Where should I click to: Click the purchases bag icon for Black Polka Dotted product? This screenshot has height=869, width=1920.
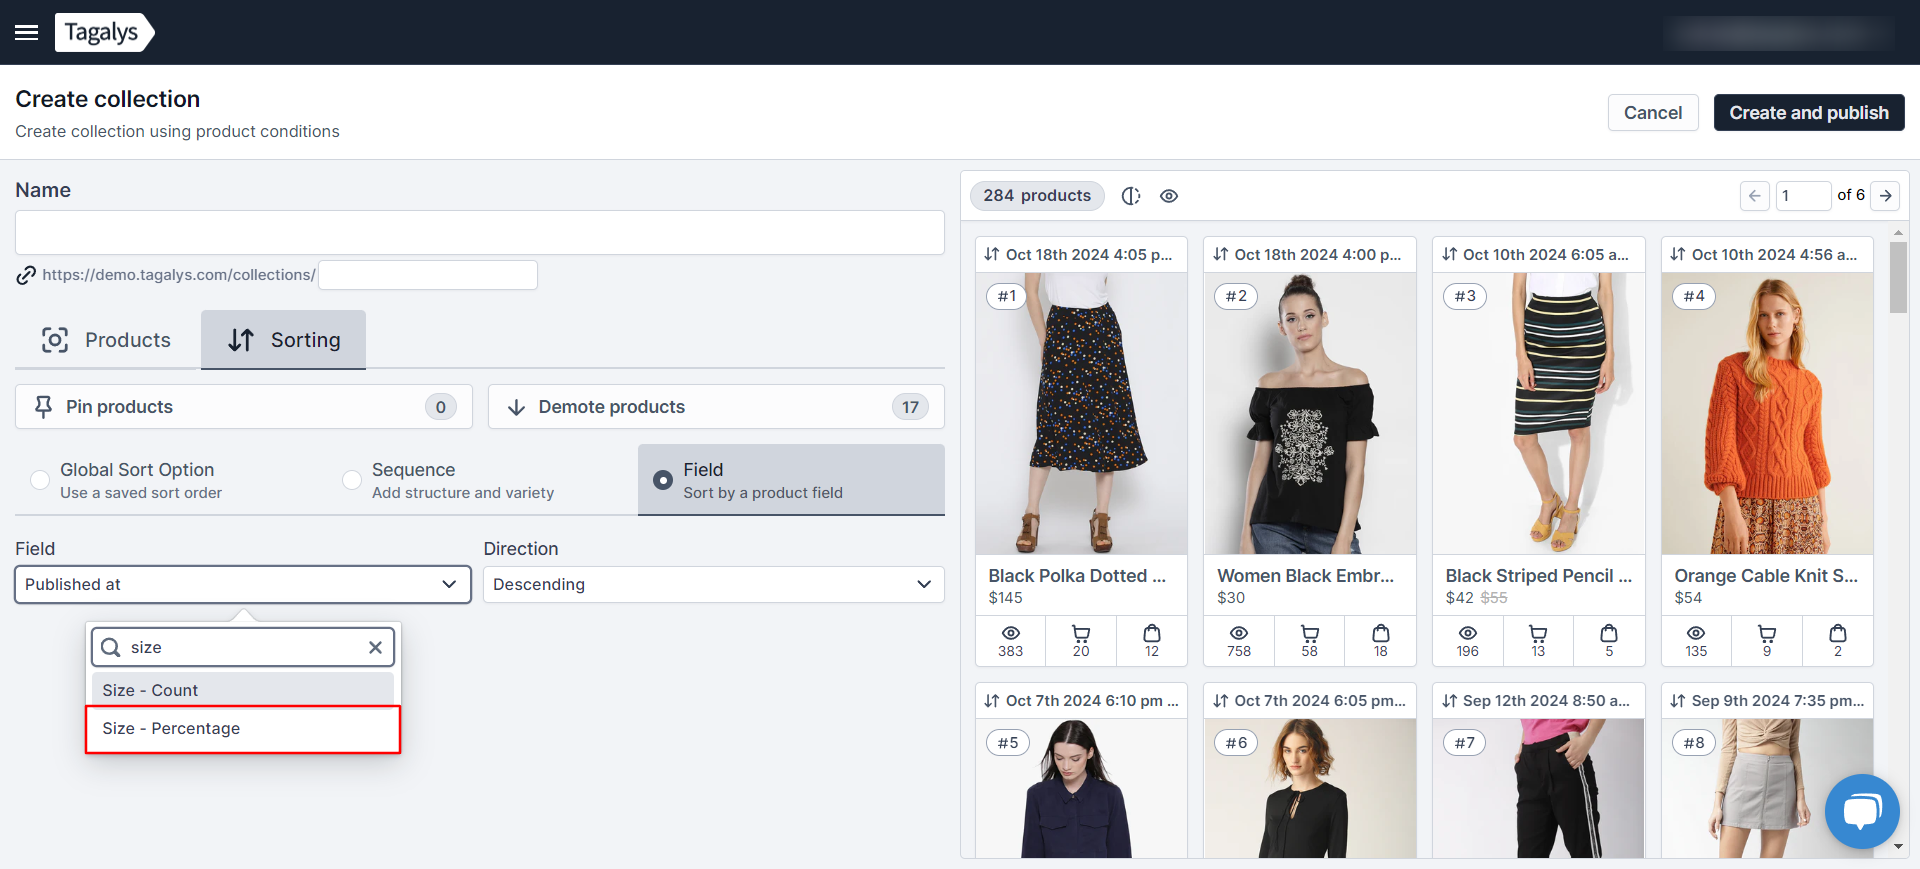[x=1152, y=633]
